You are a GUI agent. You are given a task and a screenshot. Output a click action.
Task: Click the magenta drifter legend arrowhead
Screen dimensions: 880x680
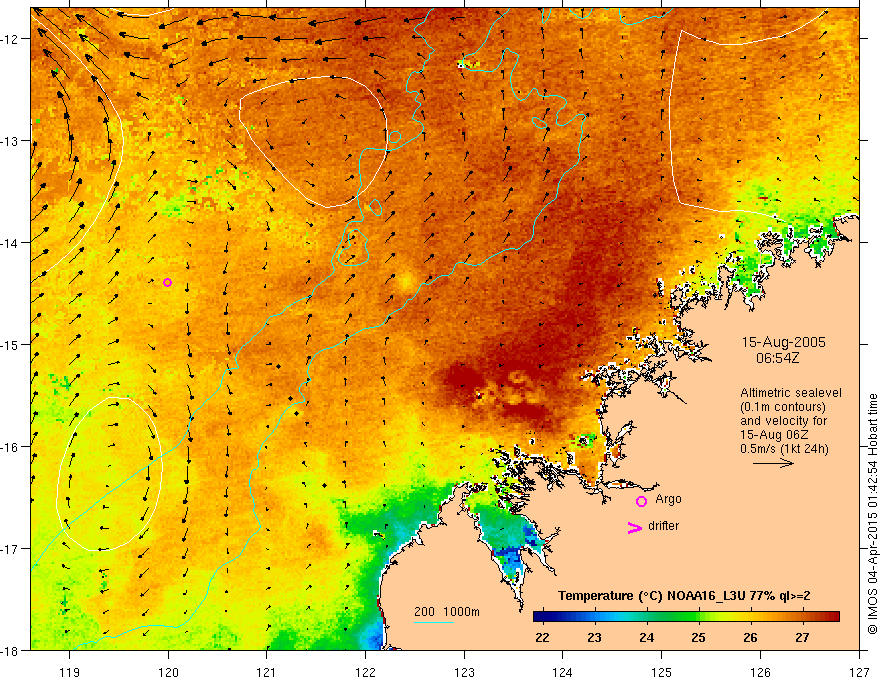tap(634, 527)
